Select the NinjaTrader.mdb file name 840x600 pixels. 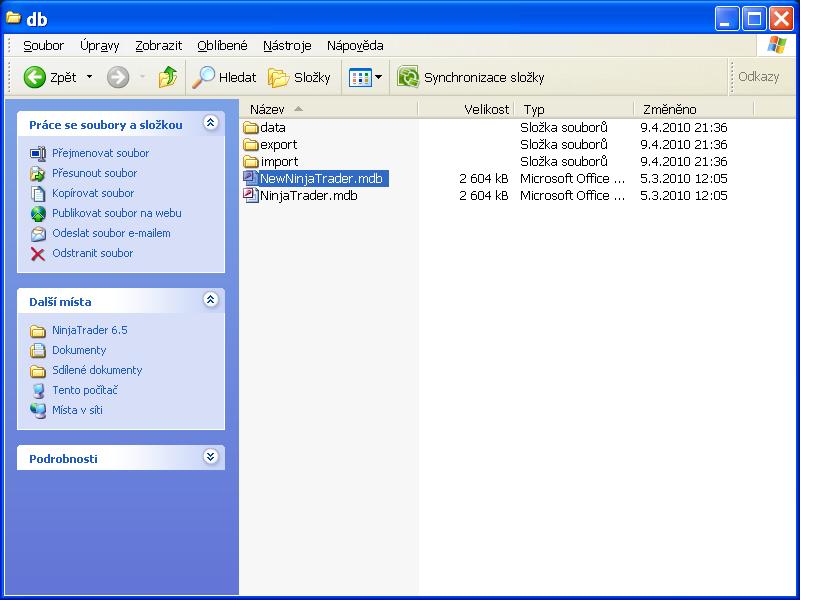[309, 196]
